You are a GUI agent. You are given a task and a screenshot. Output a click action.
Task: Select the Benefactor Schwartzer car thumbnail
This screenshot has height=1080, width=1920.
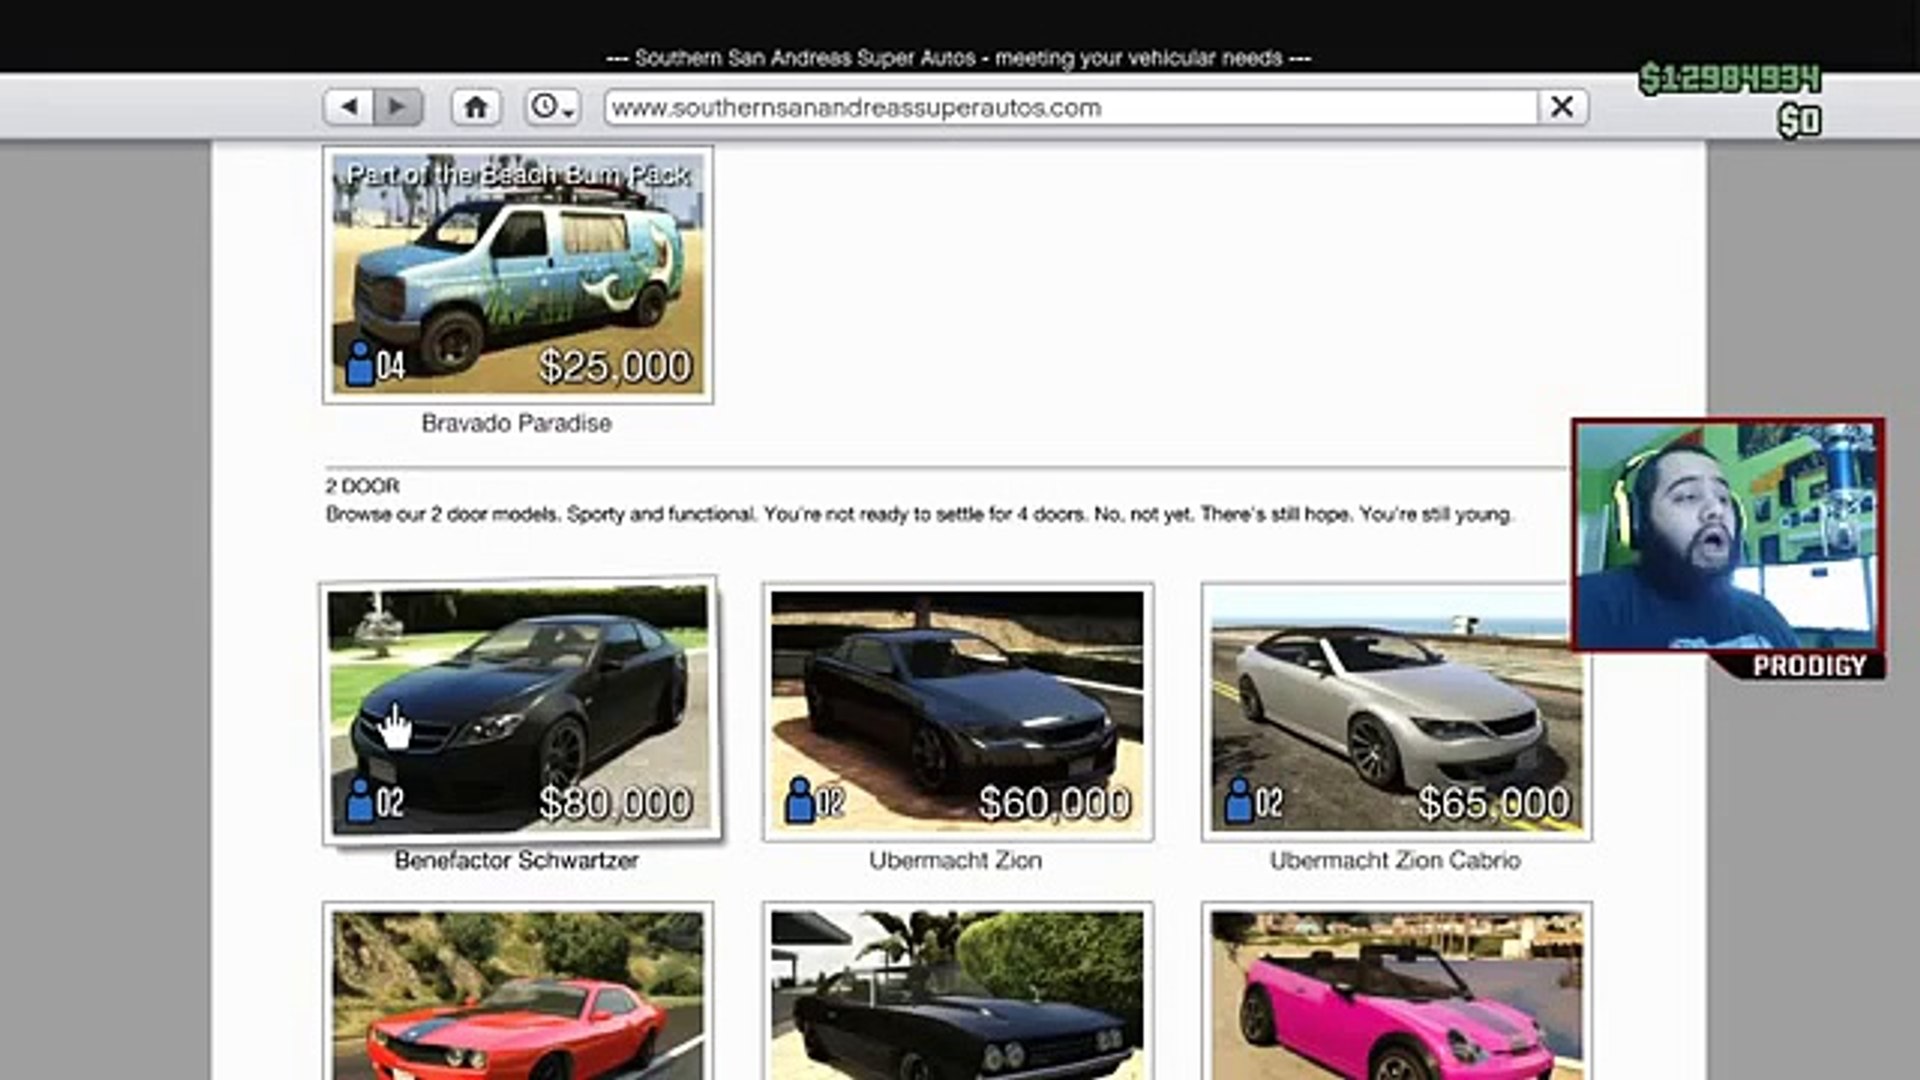click(518, 710)
